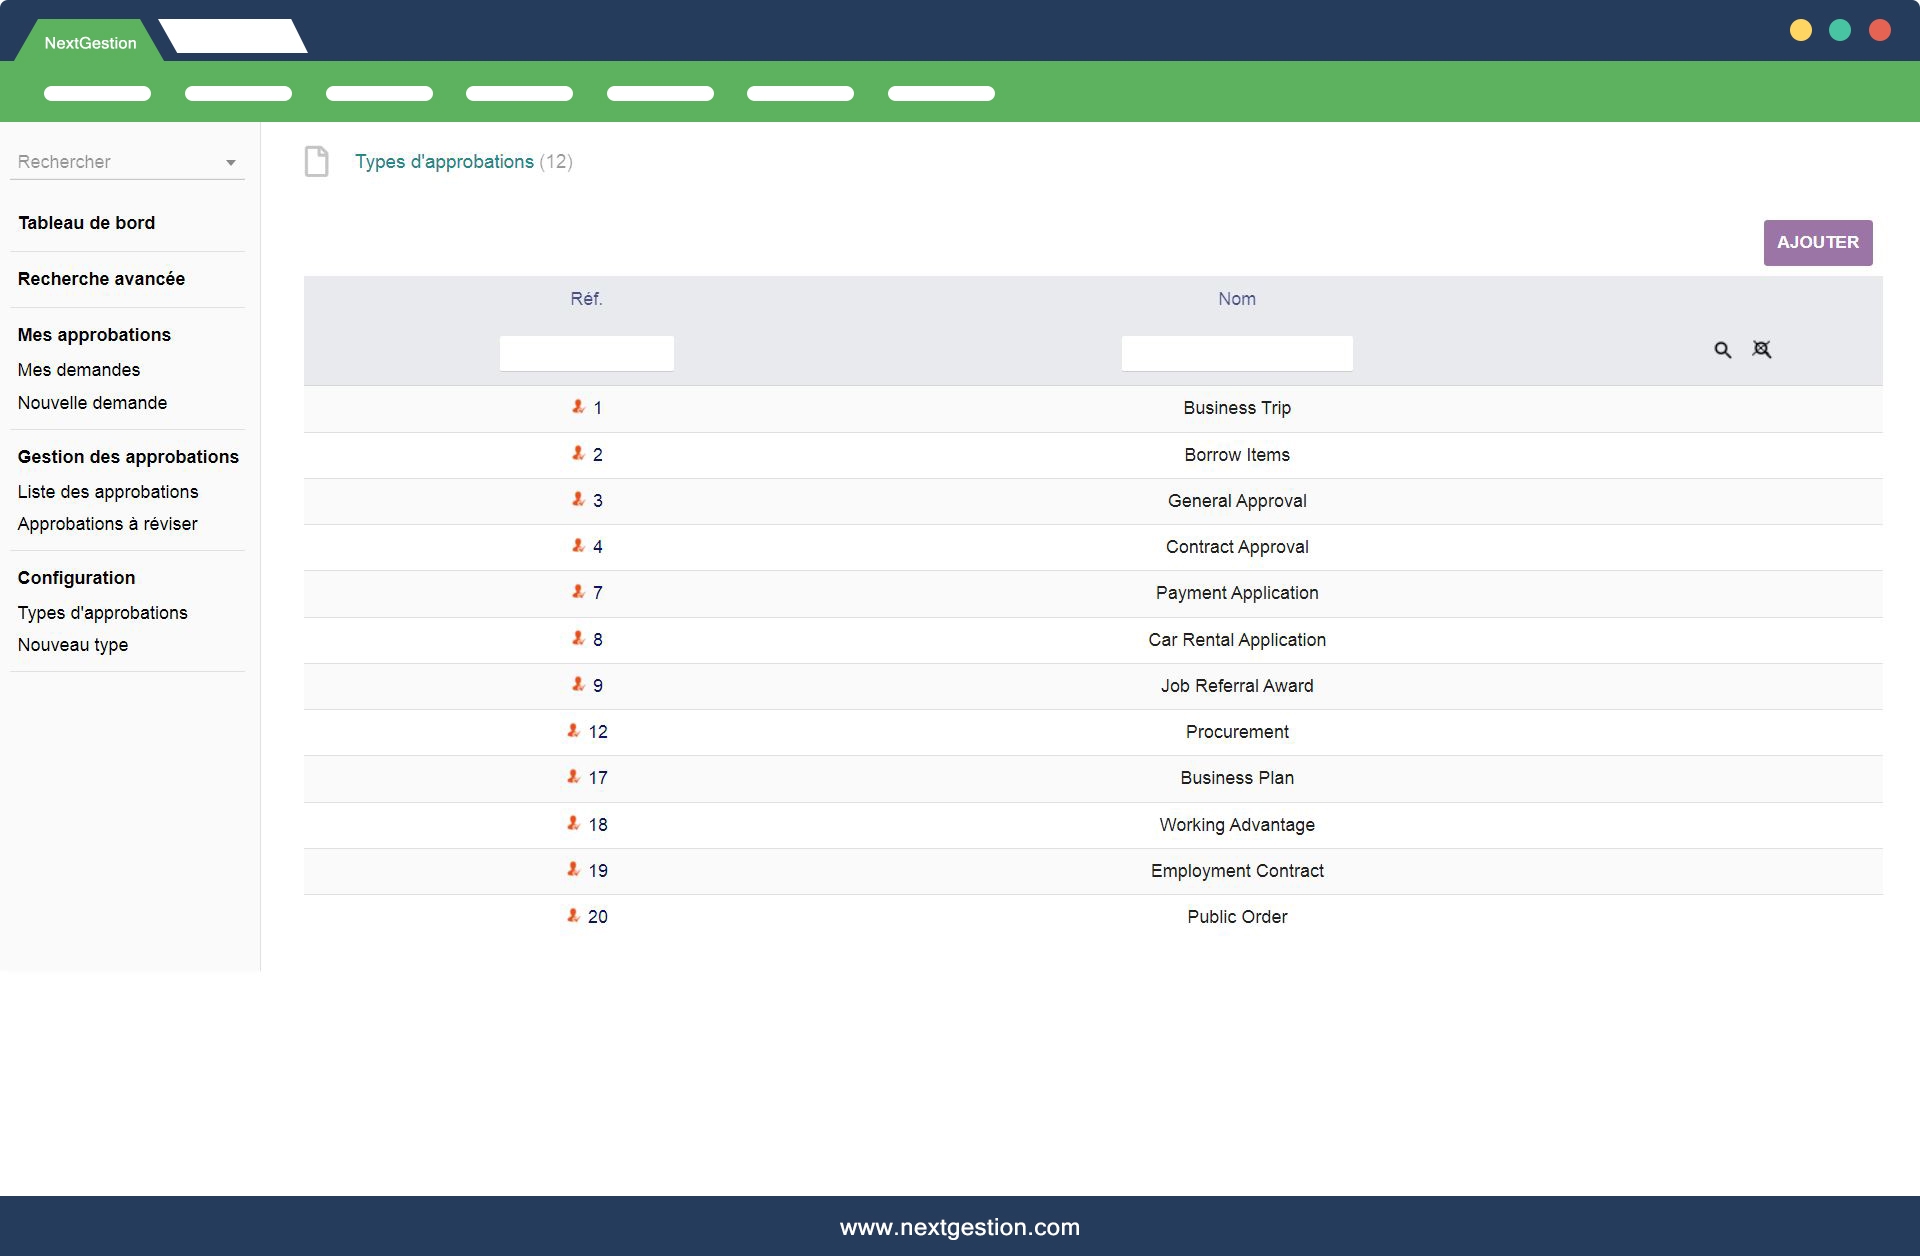The width and height of the screenshot is (1920, 1256).
Task: Click the icon next to reference 12
Action: pos(573,730)
